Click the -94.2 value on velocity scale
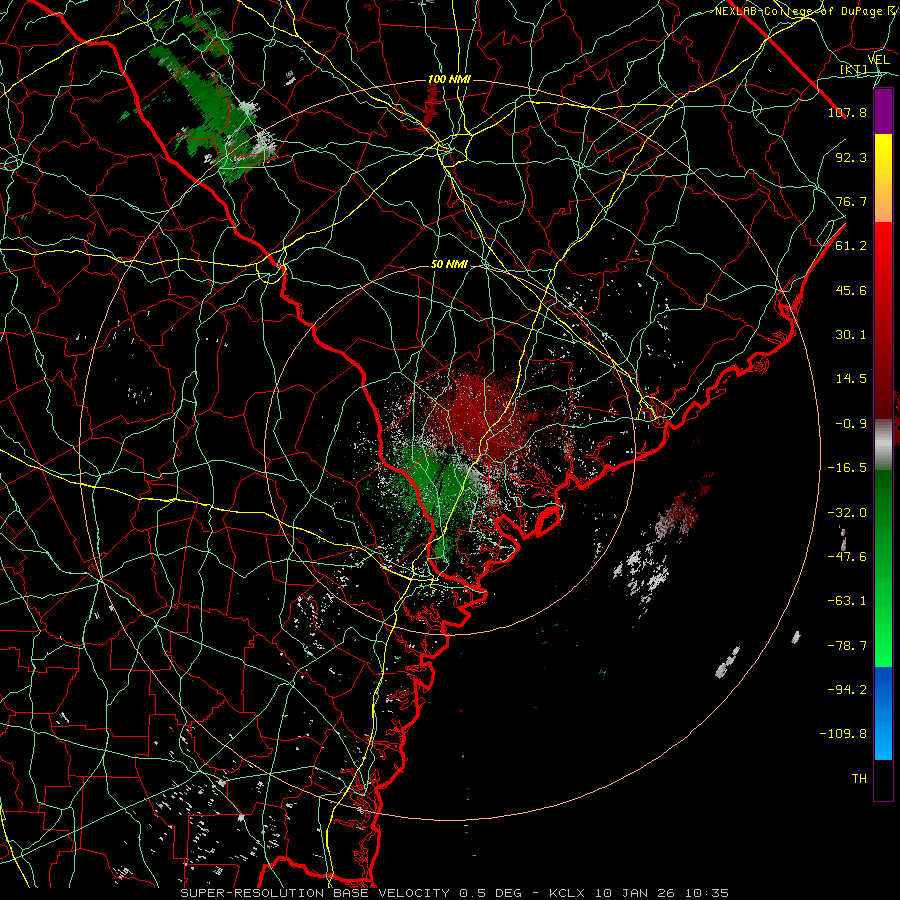This screenshot has width=900, height=900. click(847, 690)
